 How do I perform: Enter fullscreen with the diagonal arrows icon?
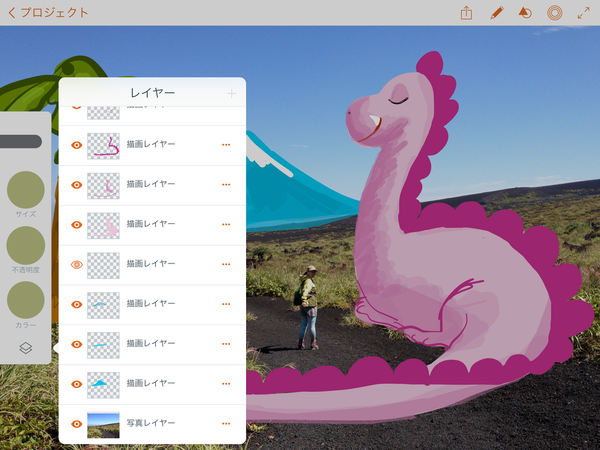[x=584, y=13]
